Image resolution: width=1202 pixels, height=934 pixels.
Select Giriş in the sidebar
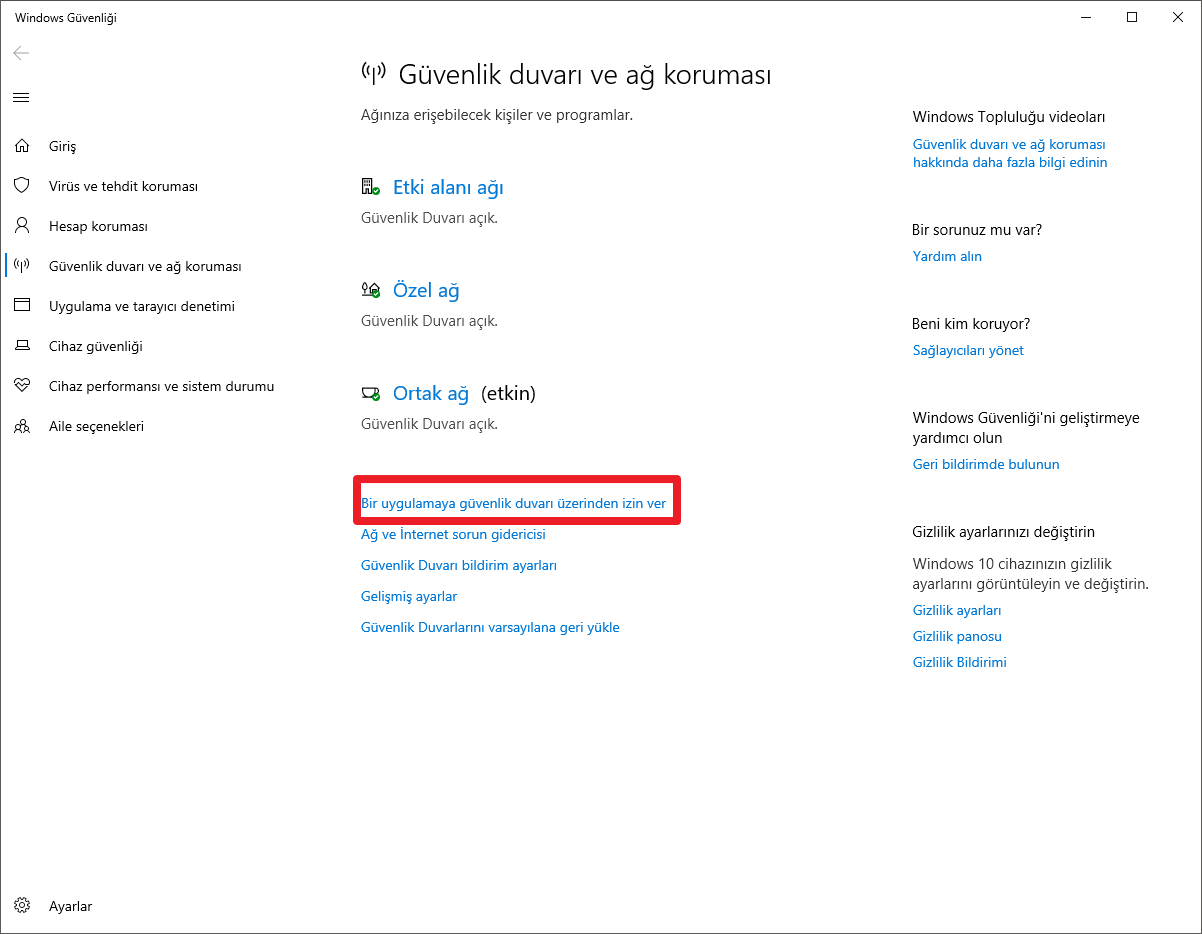(62, 146)
